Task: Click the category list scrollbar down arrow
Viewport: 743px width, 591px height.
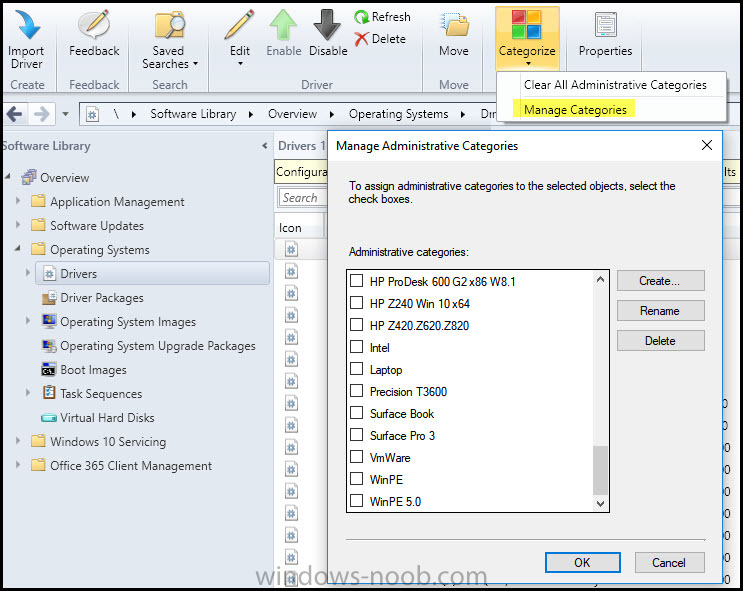Action: (600, 503)
